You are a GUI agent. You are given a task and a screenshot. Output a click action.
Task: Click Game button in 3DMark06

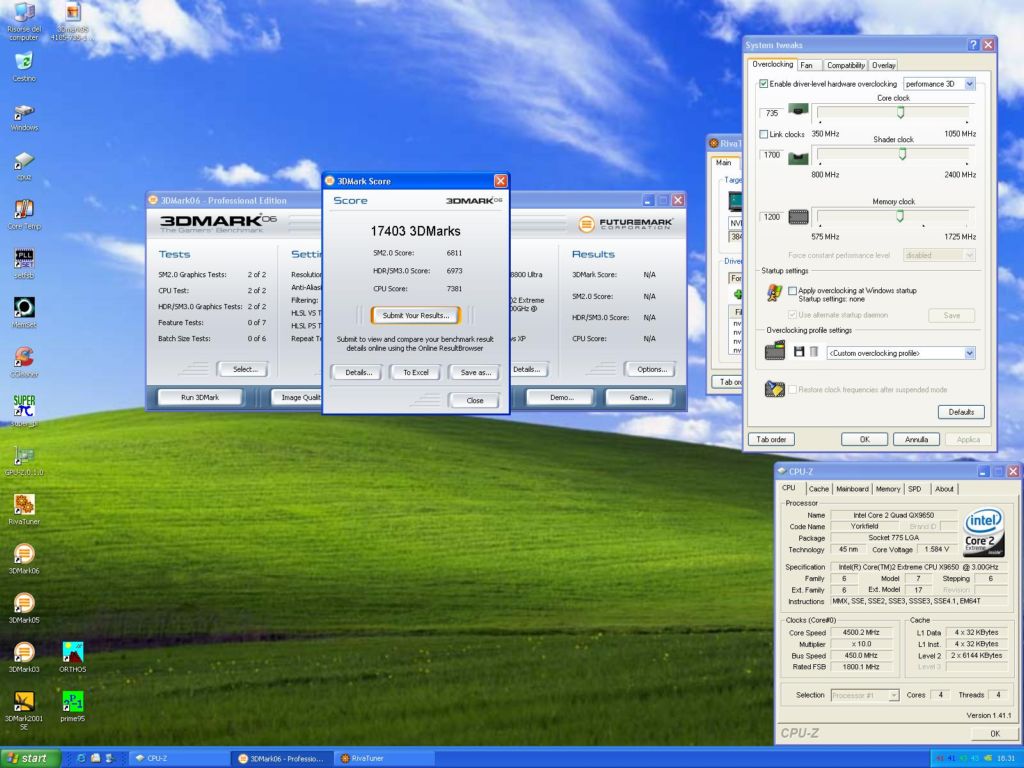point(640,397)
